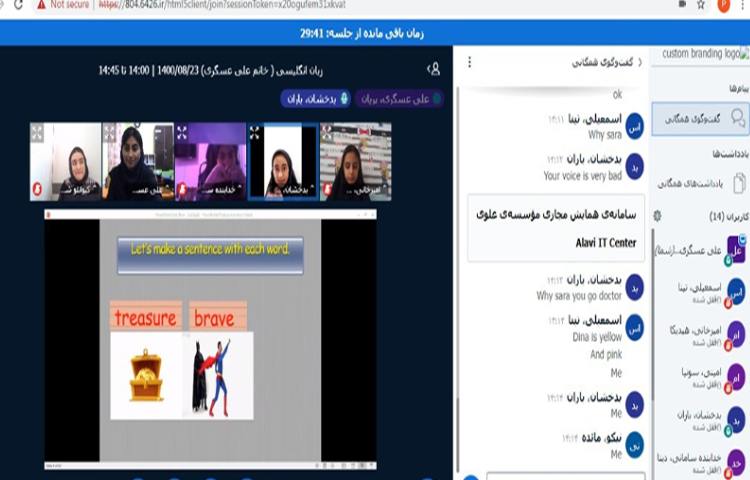The height and width of the screenshot is (480, 750).
Task: Open user علی عسگری (شما) in users list
Action: tap(700, 251)
